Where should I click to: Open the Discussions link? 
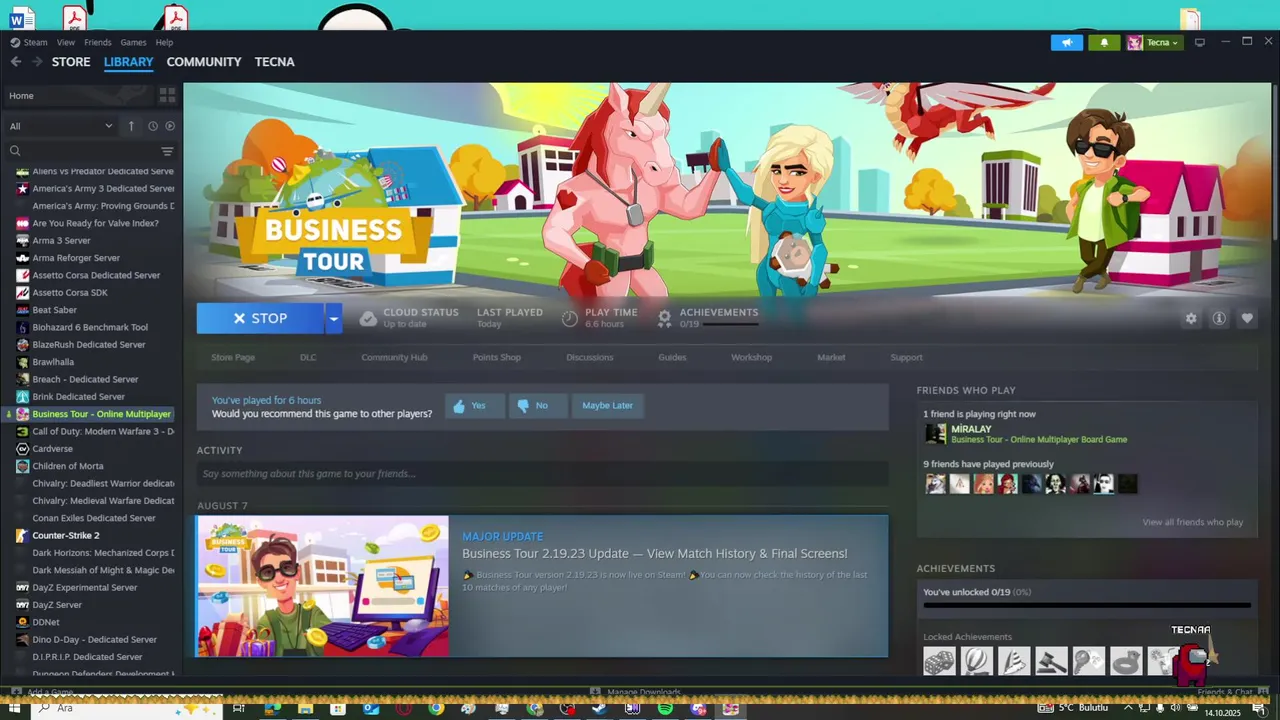click(590, 357)
